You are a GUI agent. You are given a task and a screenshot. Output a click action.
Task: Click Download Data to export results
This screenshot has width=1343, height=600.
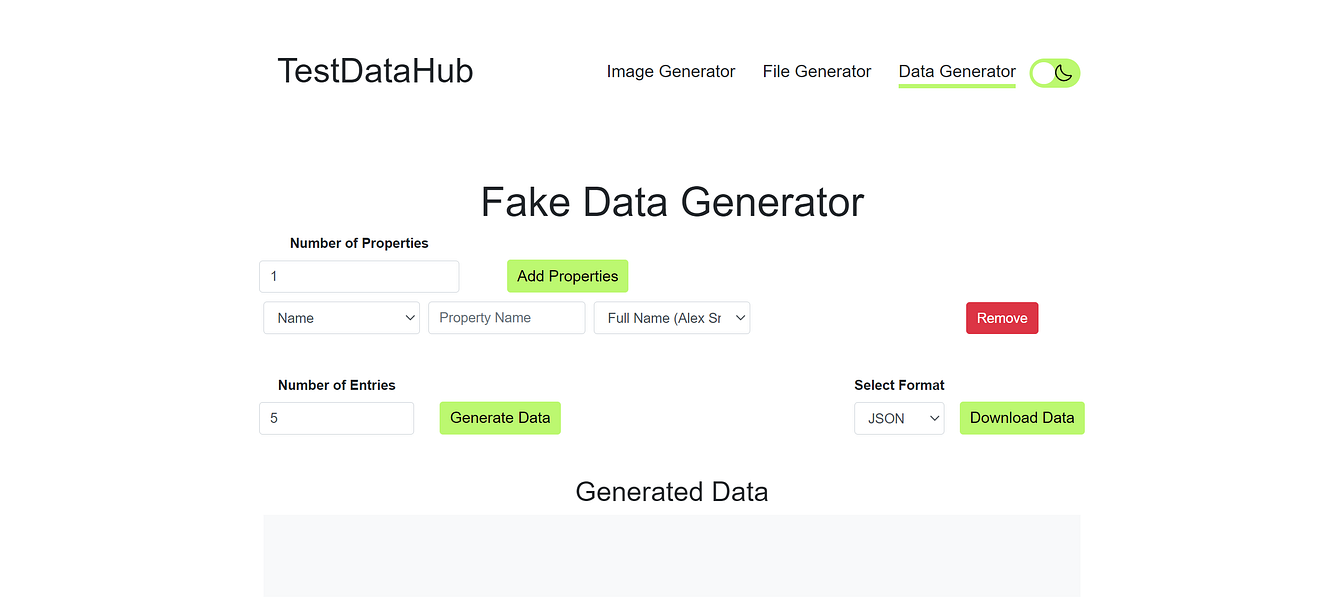click(x=1021, y=418)
